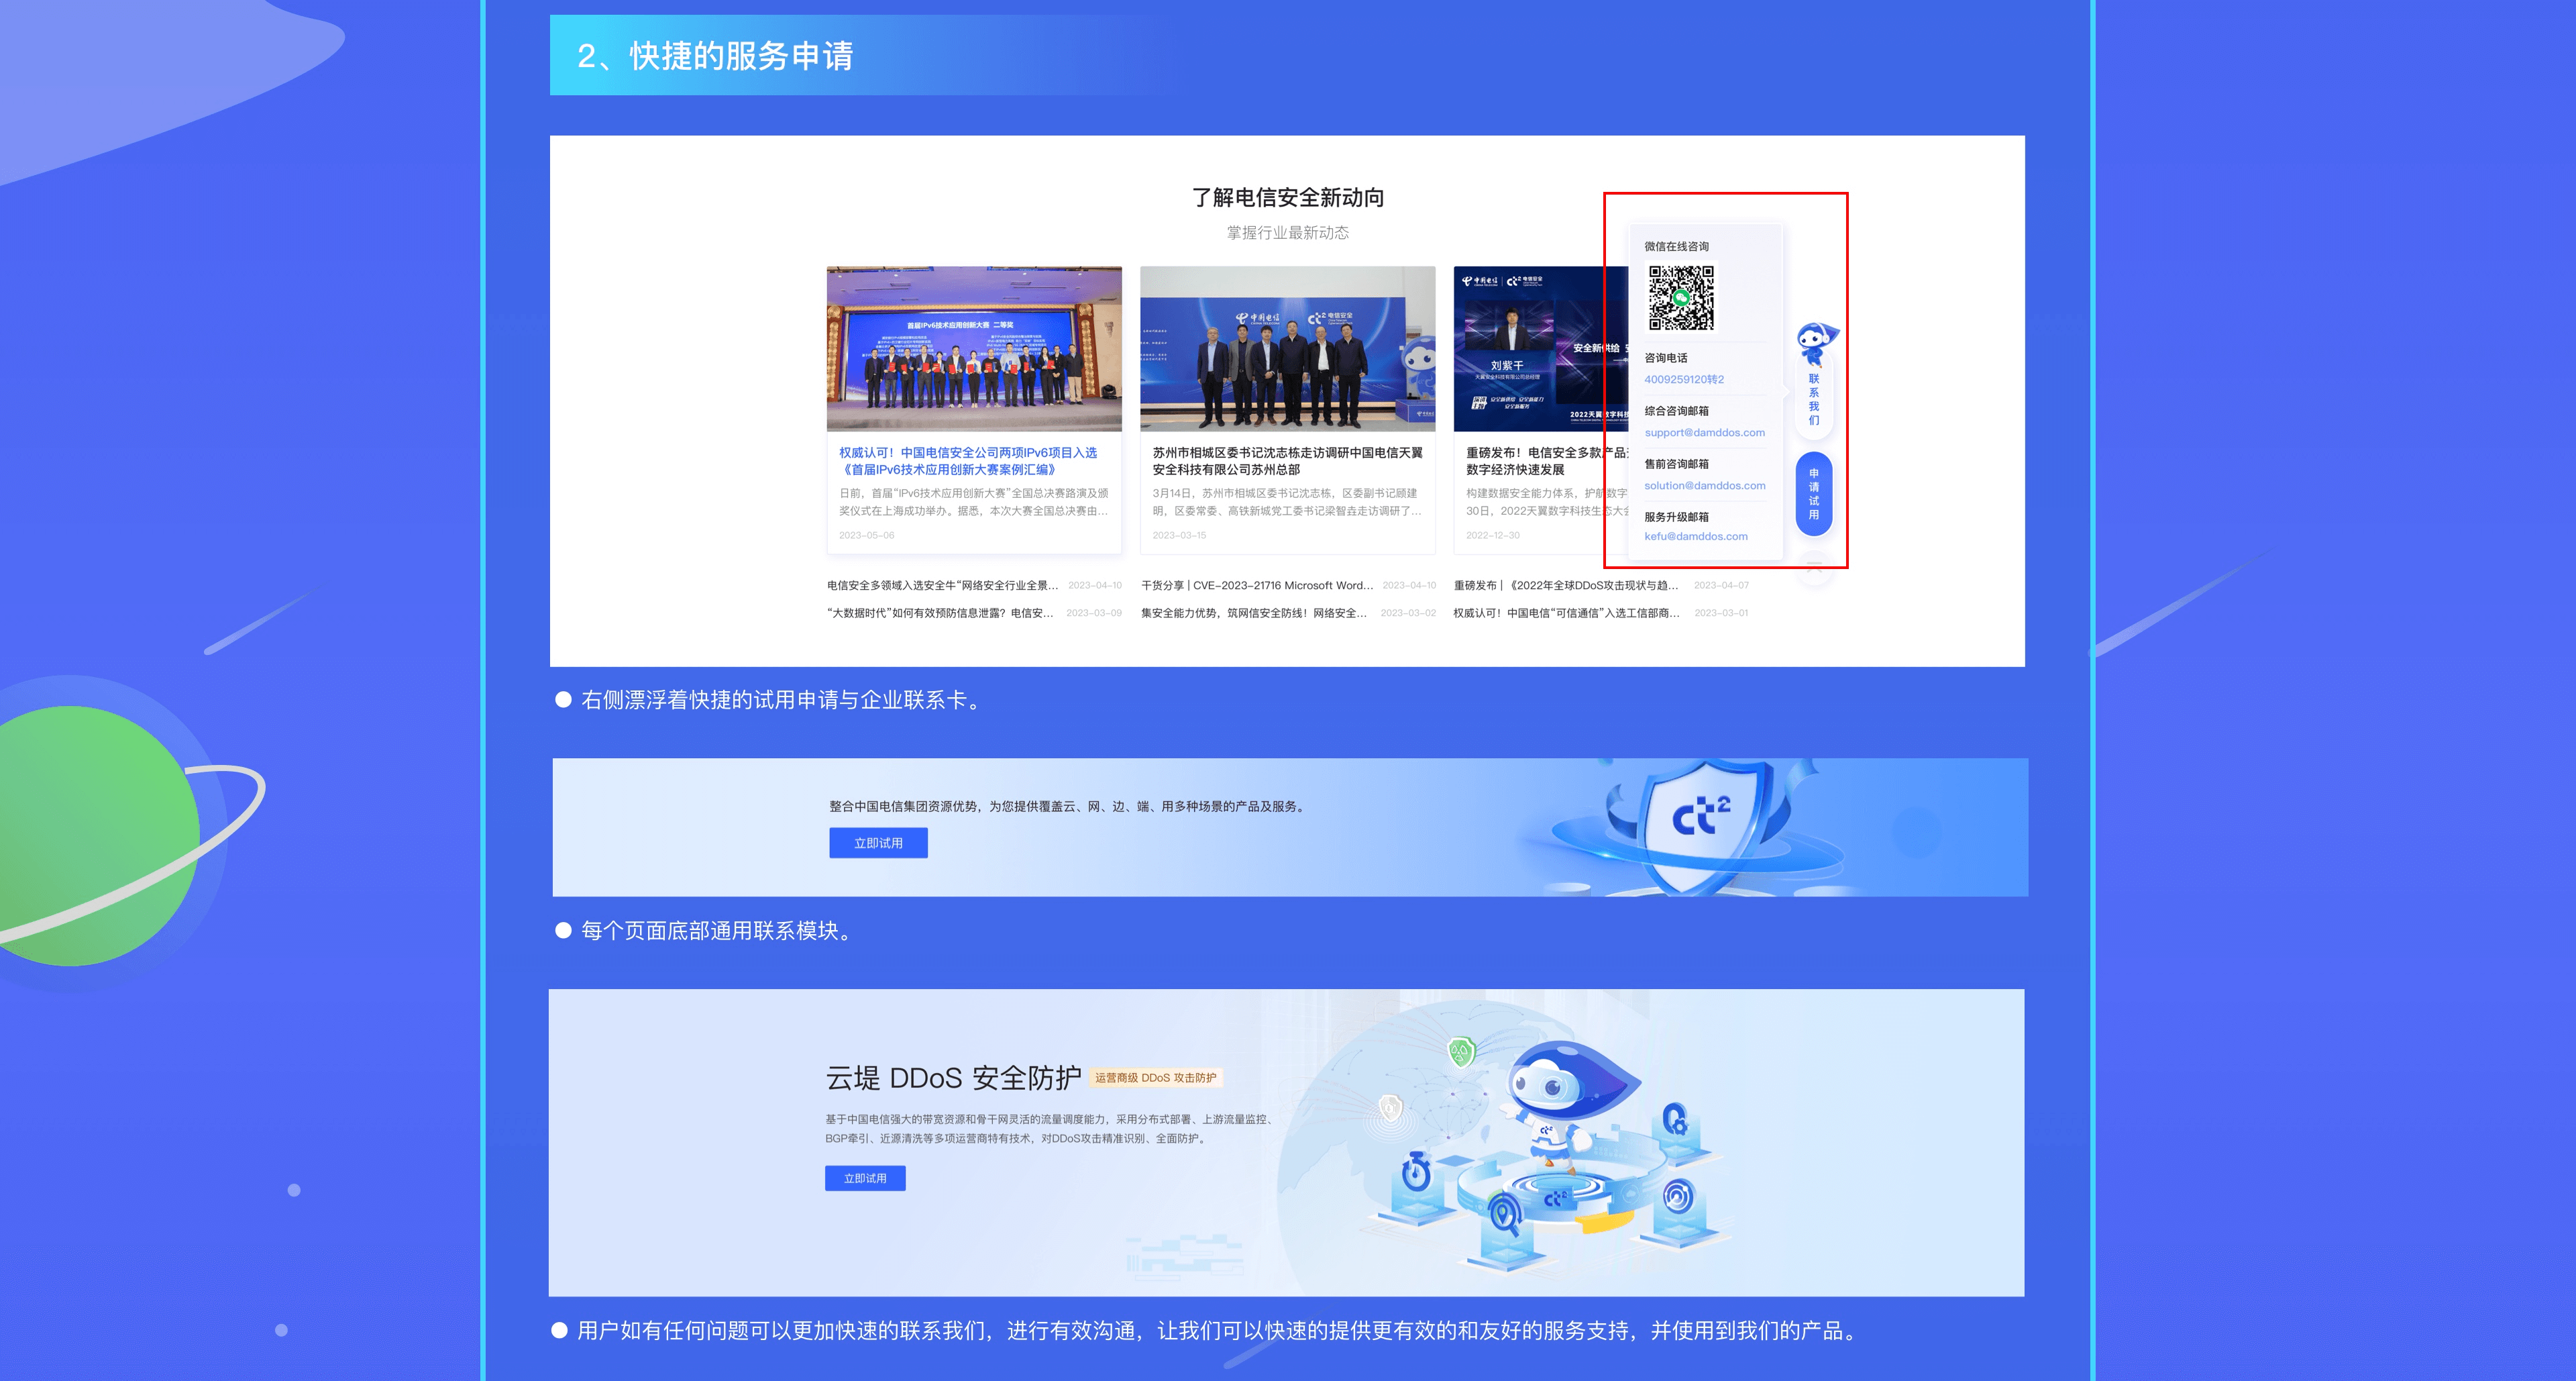The height and width of the screenshot is (1381, 2576).
Task: Click the fingerprint icon on the right pedestal
Action: coord(1678,1196)
